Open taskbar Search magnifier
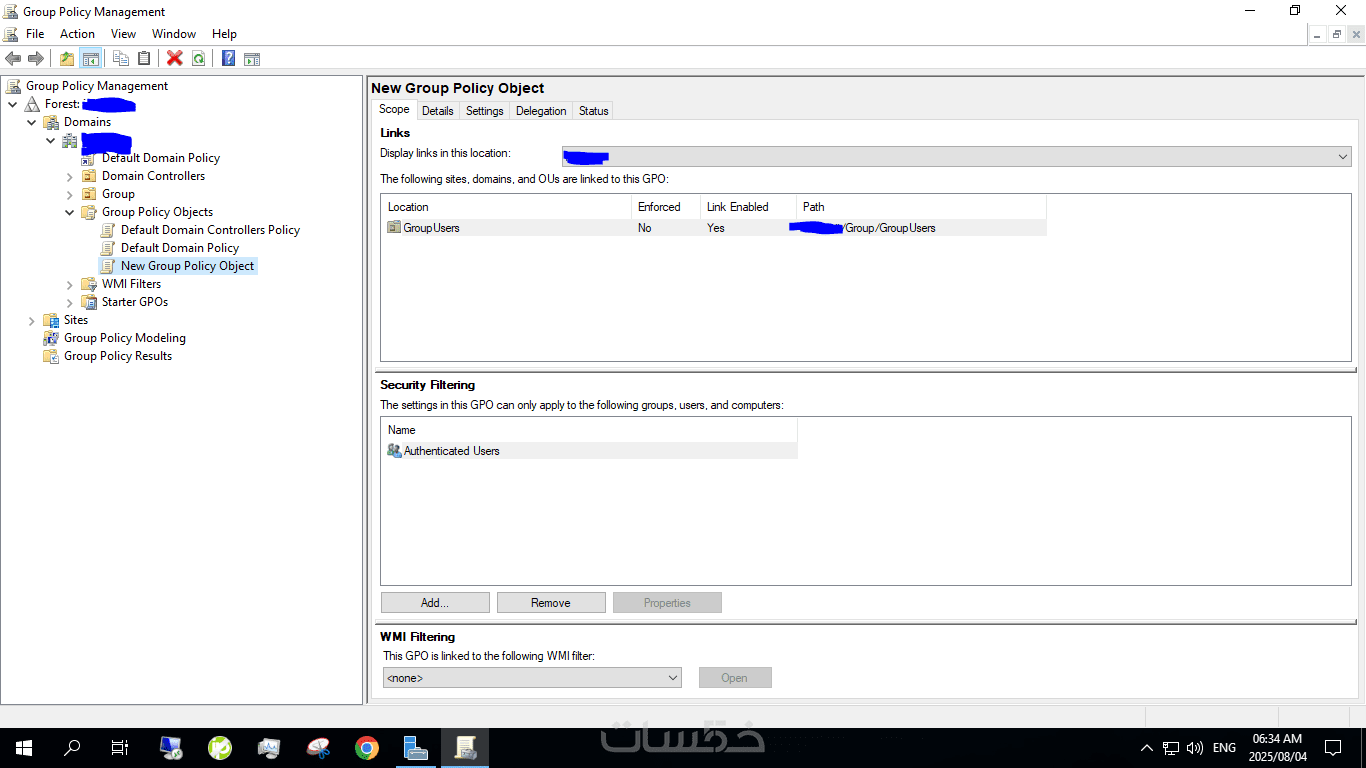This screenshot has height=768, width=1366. pyautogui.click(x=72, y=748)
